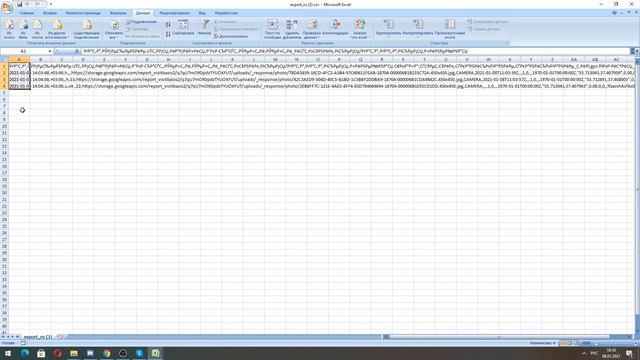Click the Office button
640x360 pixels.
coord(7,7)
